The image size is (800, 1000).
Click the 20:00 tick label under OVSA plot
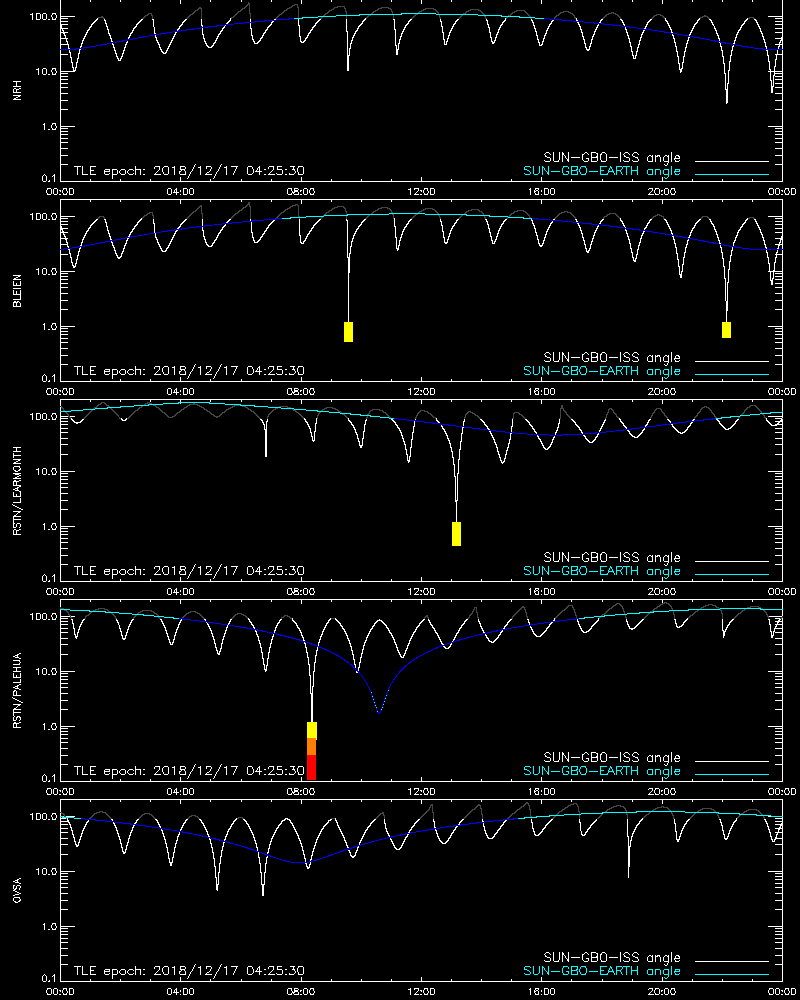point(662,991)
